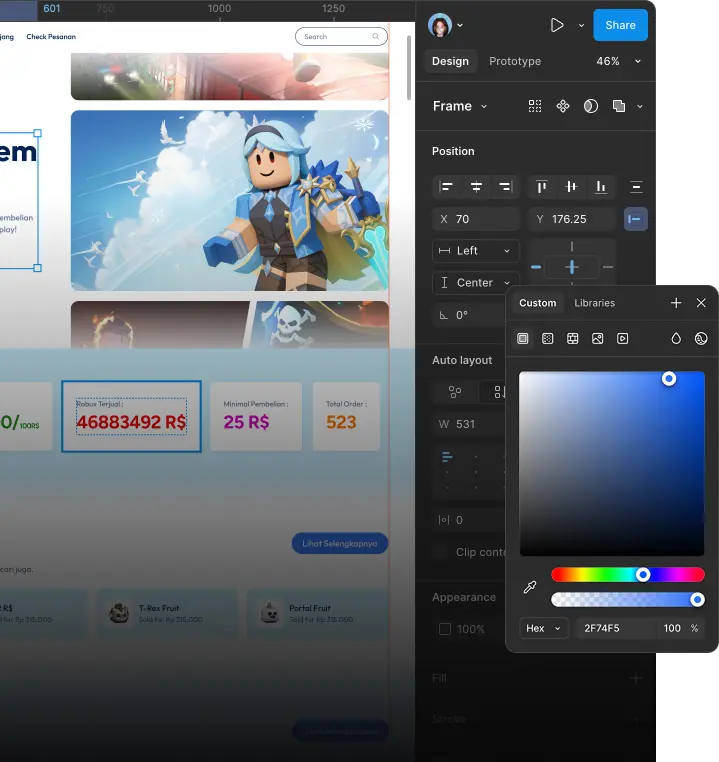Screen dimensions: 719x762
Task: Edit the gap spacing 0 field
Action: (469, 520)
